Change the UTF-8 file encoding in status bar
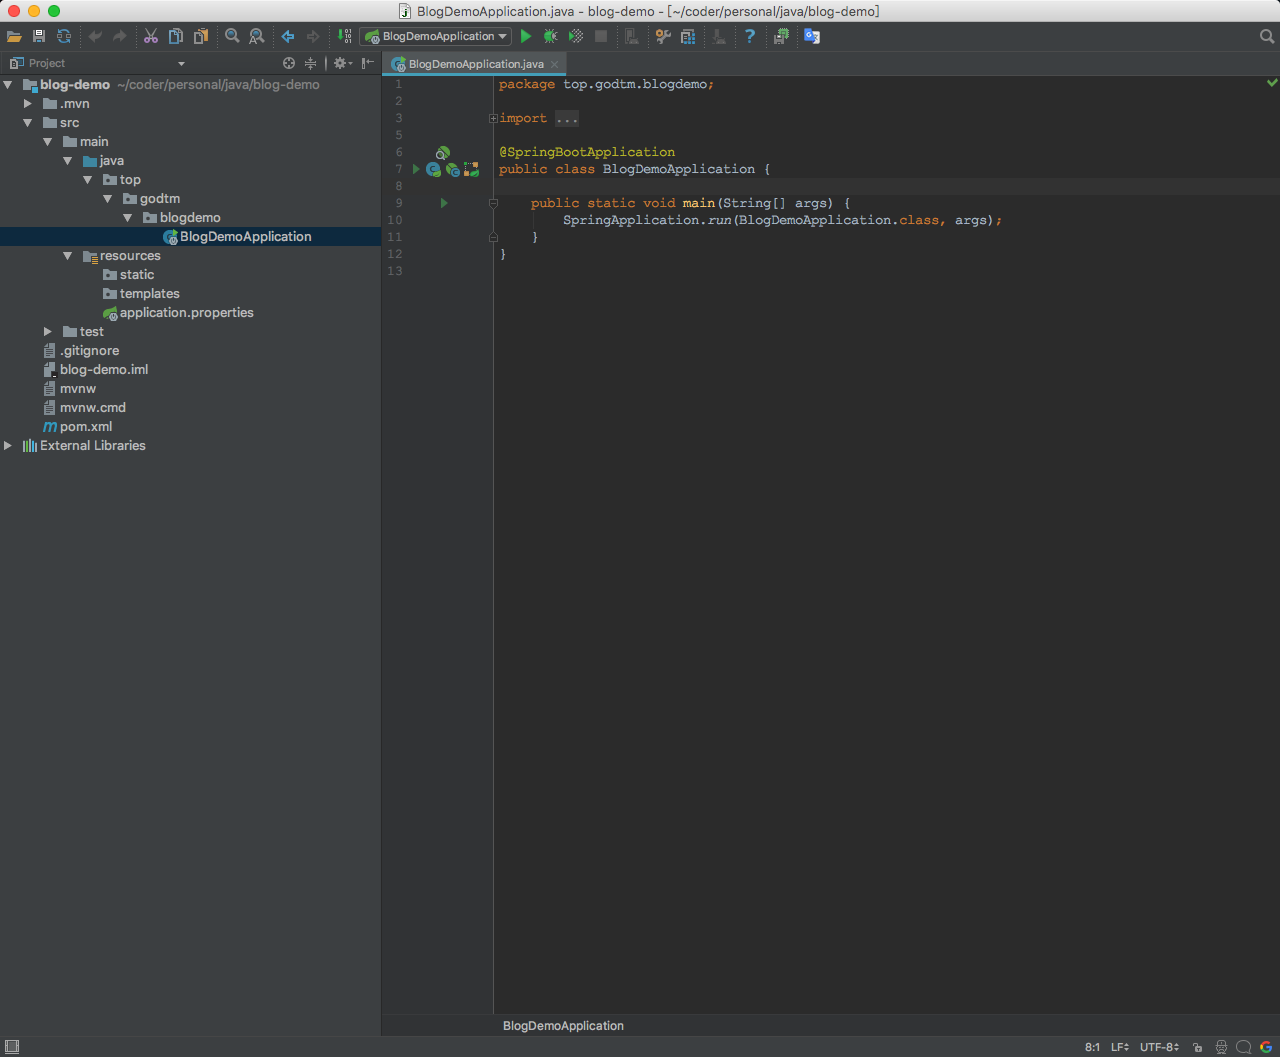This screenshot has width=1280, height=1057. pos(1159,1047)
